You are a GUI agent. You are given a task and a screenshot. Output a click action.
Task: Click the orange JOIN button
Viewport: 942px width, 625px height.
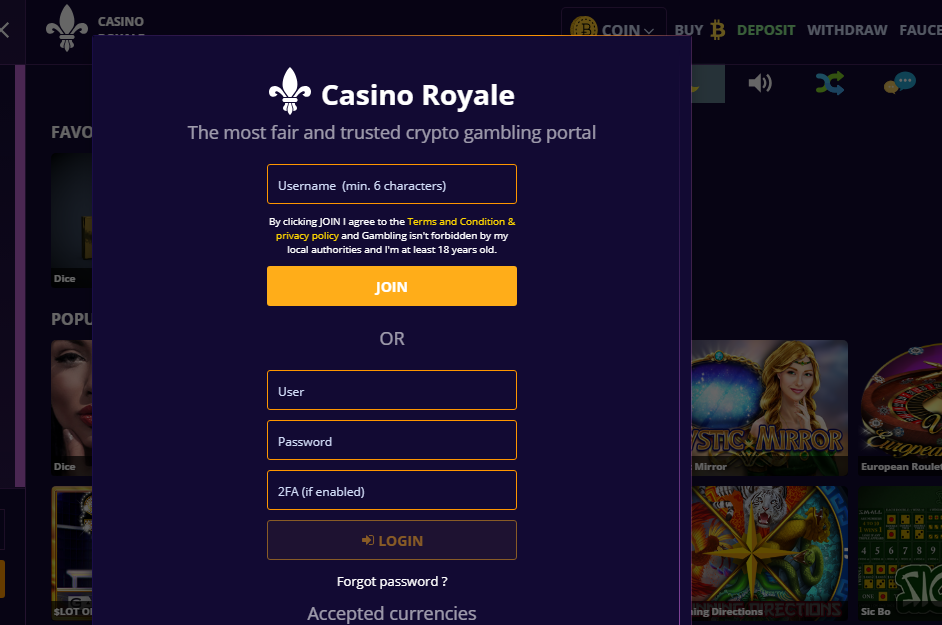[x=392, y=286]
